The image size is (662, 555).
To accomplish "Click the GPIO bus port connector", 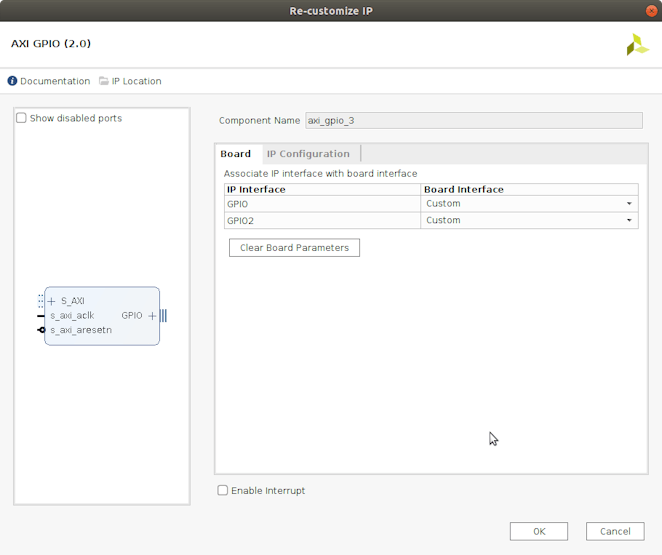I will [163, 315].
